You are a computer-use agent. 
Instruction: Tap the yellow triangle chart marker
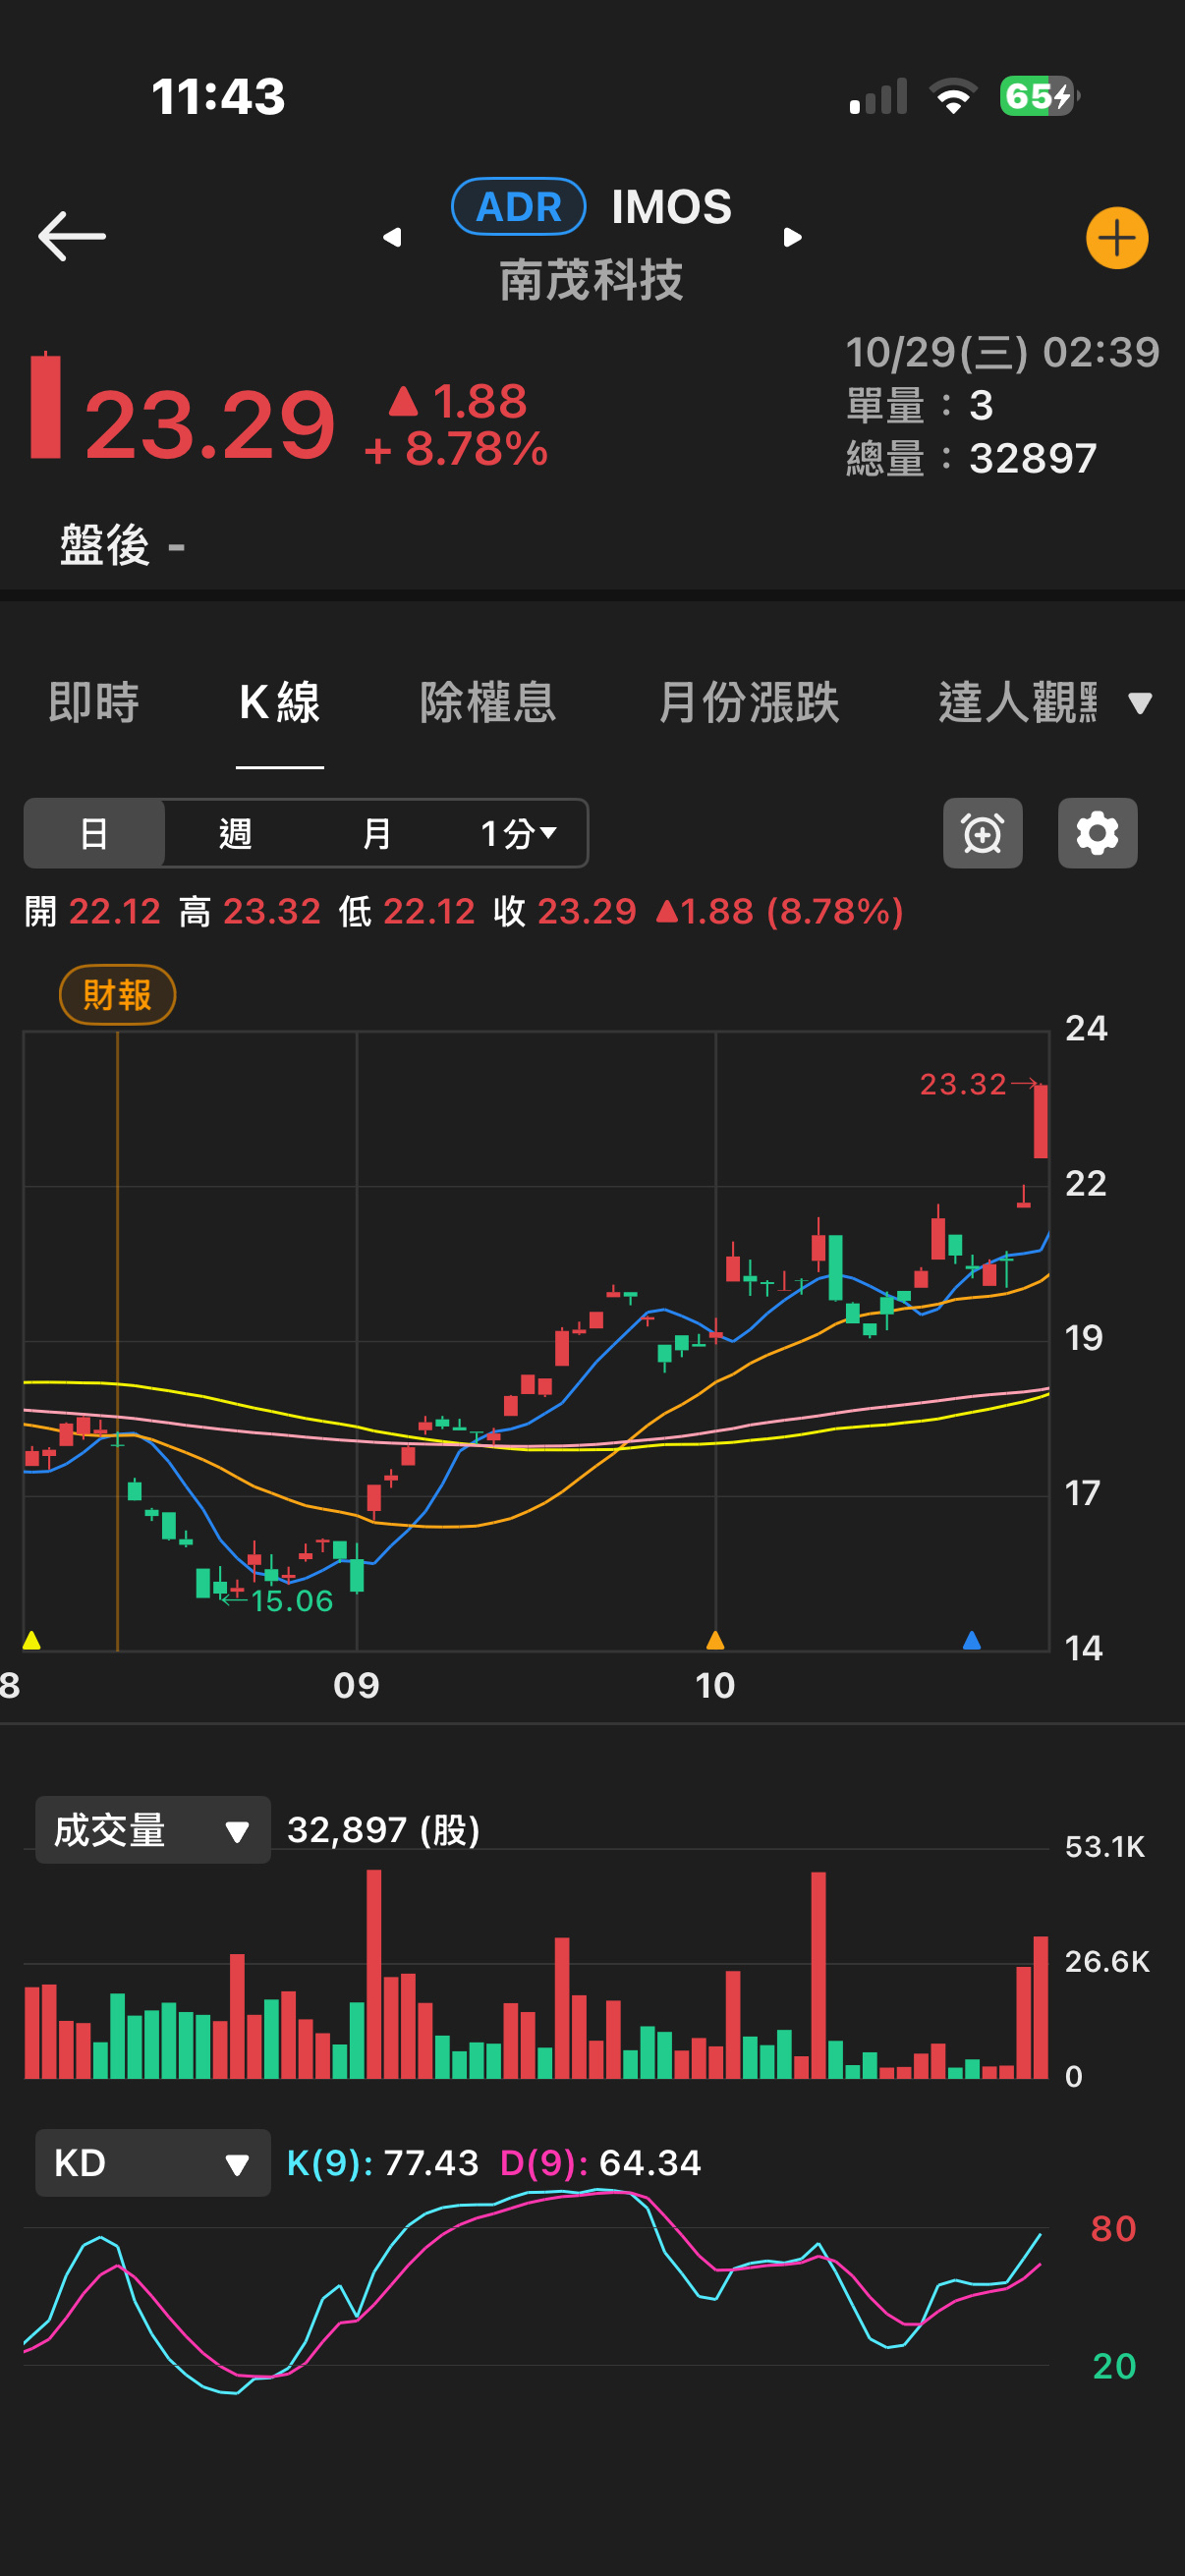click(x=32, y=1640)
